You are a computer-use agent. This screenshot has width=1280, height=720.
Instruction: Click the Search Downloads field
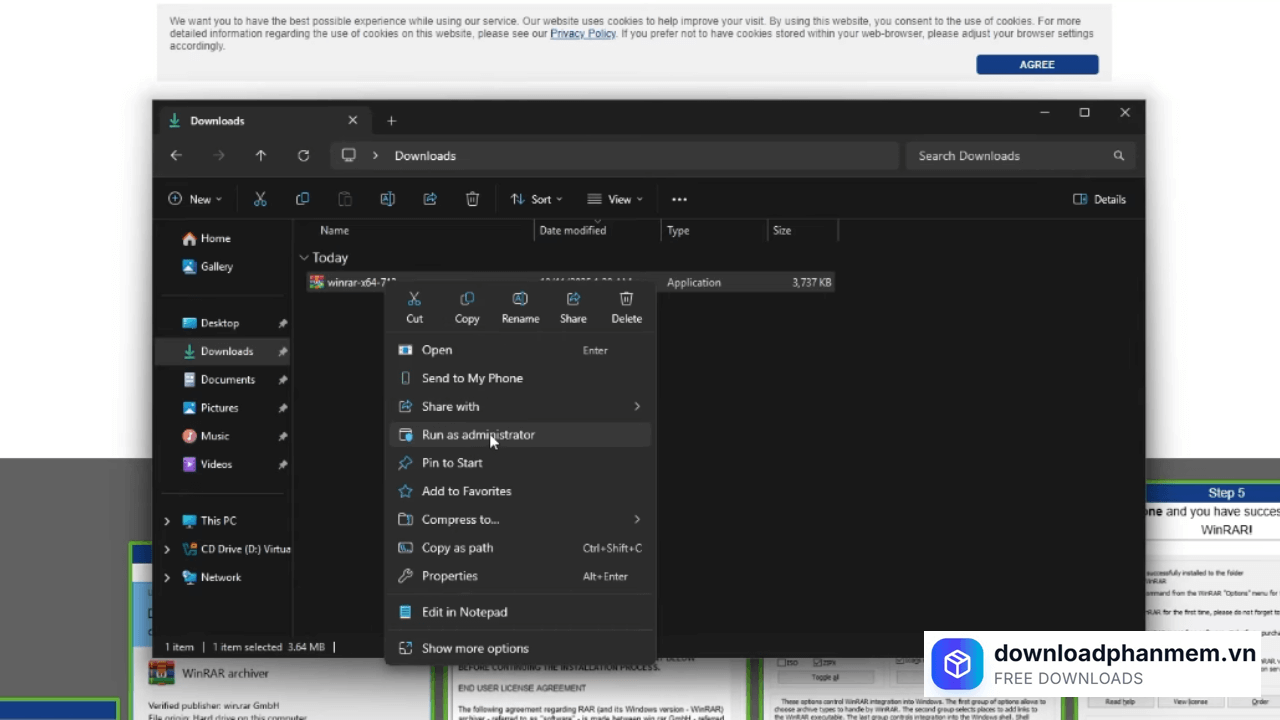point(1010,156)
